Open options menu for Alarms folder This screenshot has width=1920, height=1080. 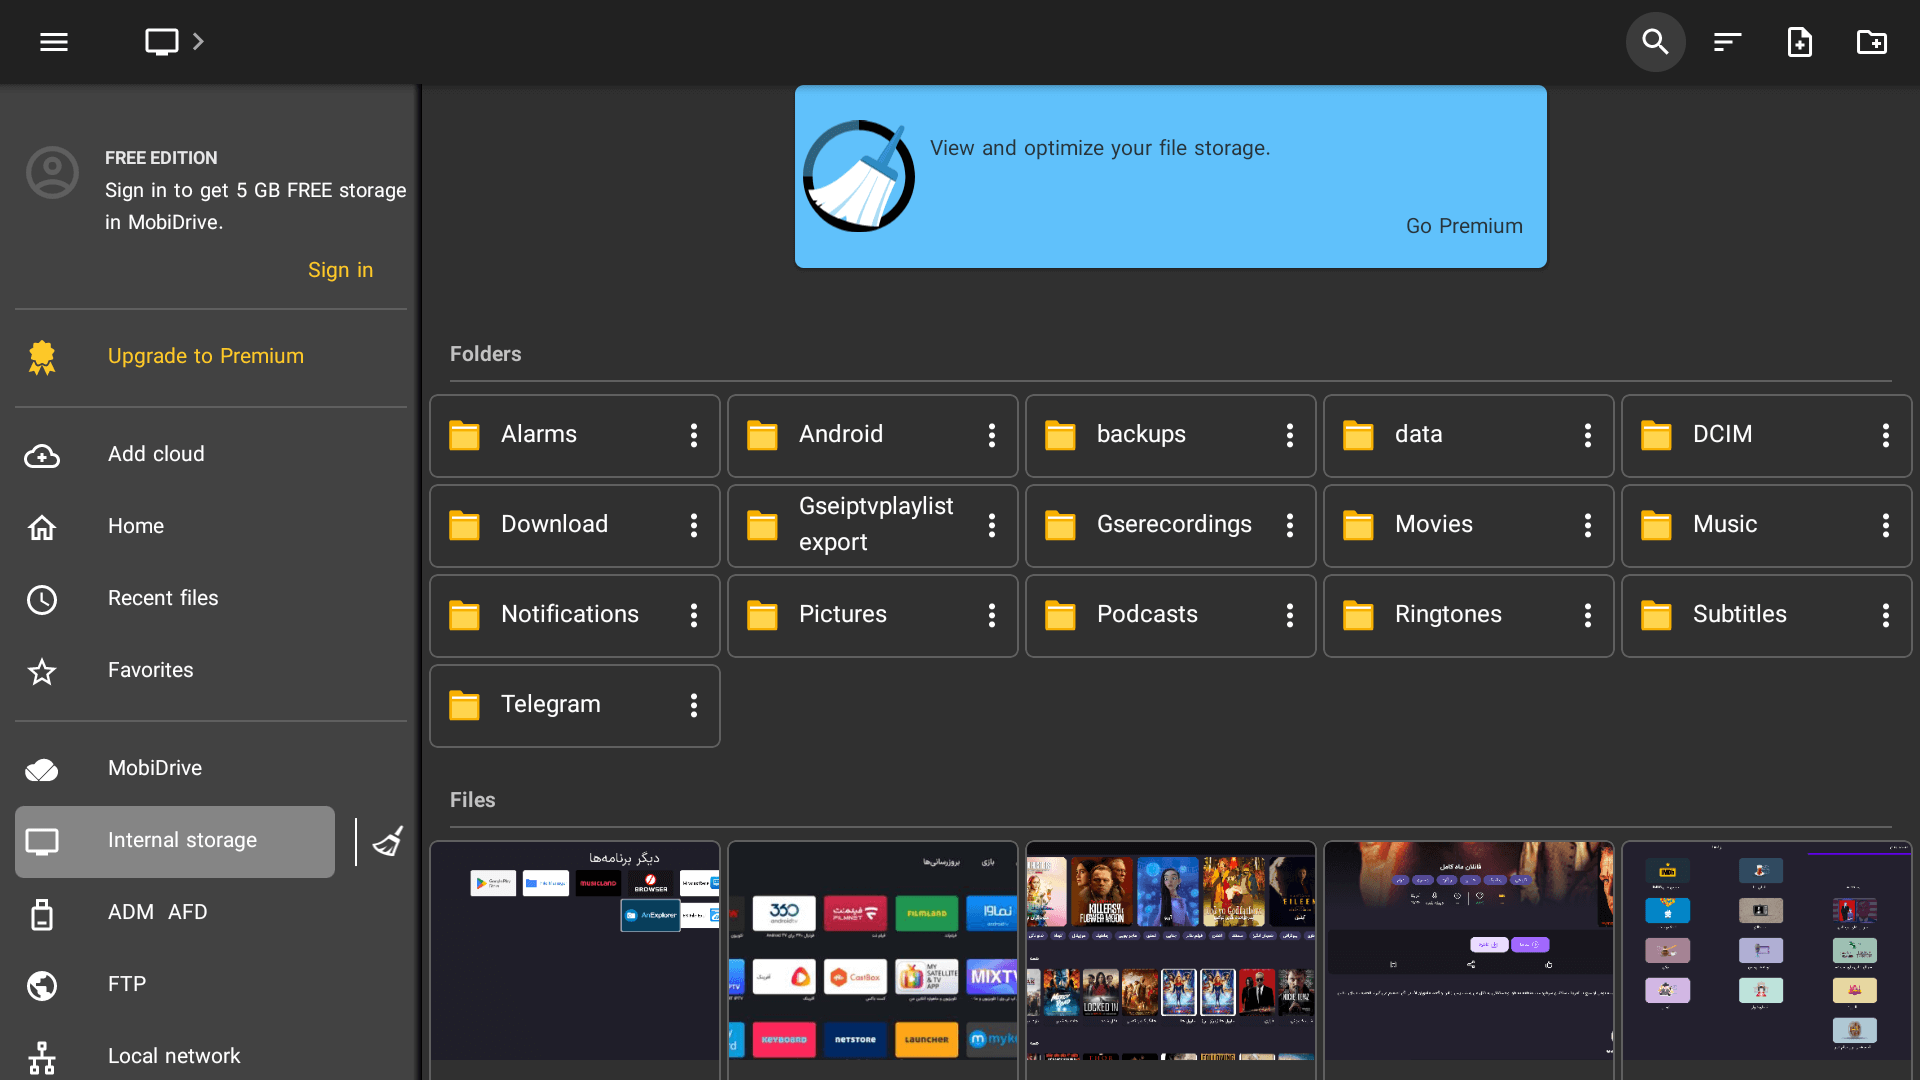point(695,436)
